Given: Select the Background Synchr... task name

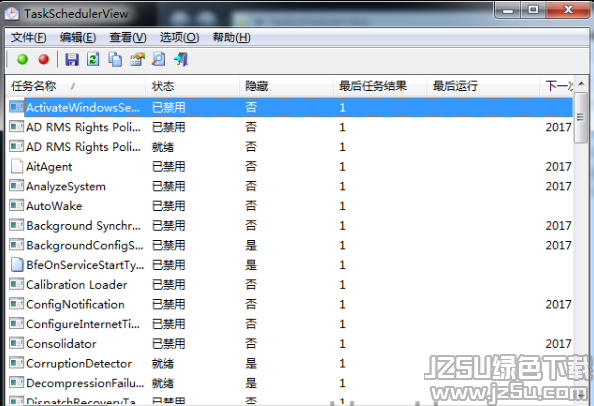Looking at the screenshot, I should [83, 225].
